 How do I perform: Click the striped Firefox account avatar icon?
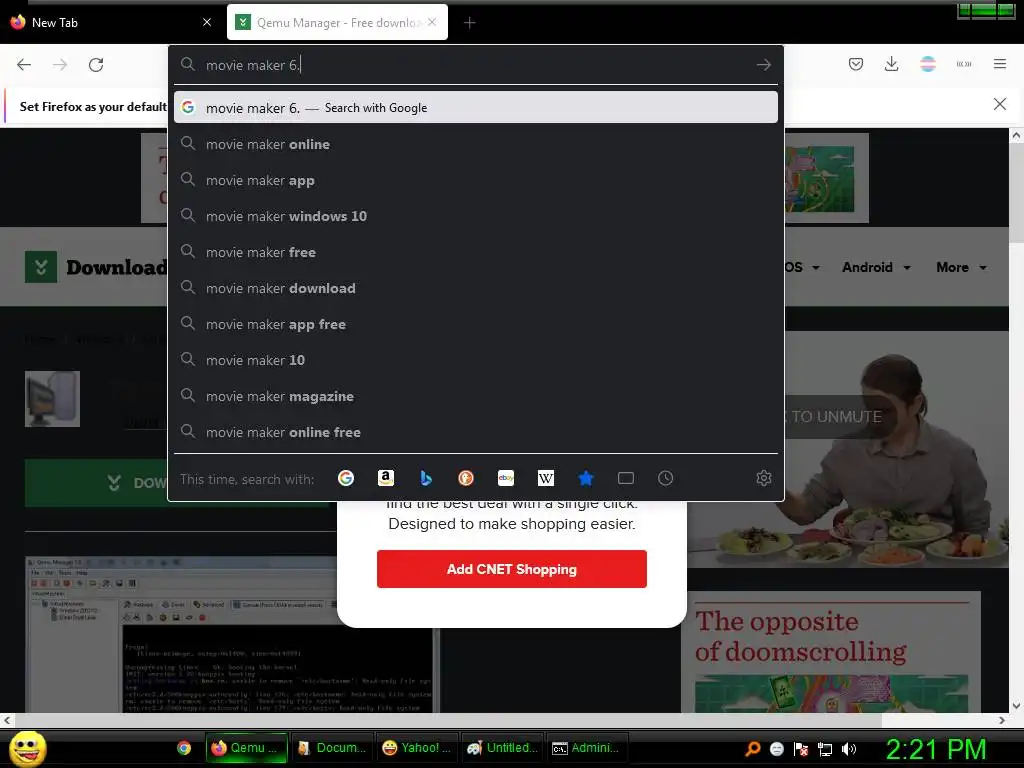(927, 64)
